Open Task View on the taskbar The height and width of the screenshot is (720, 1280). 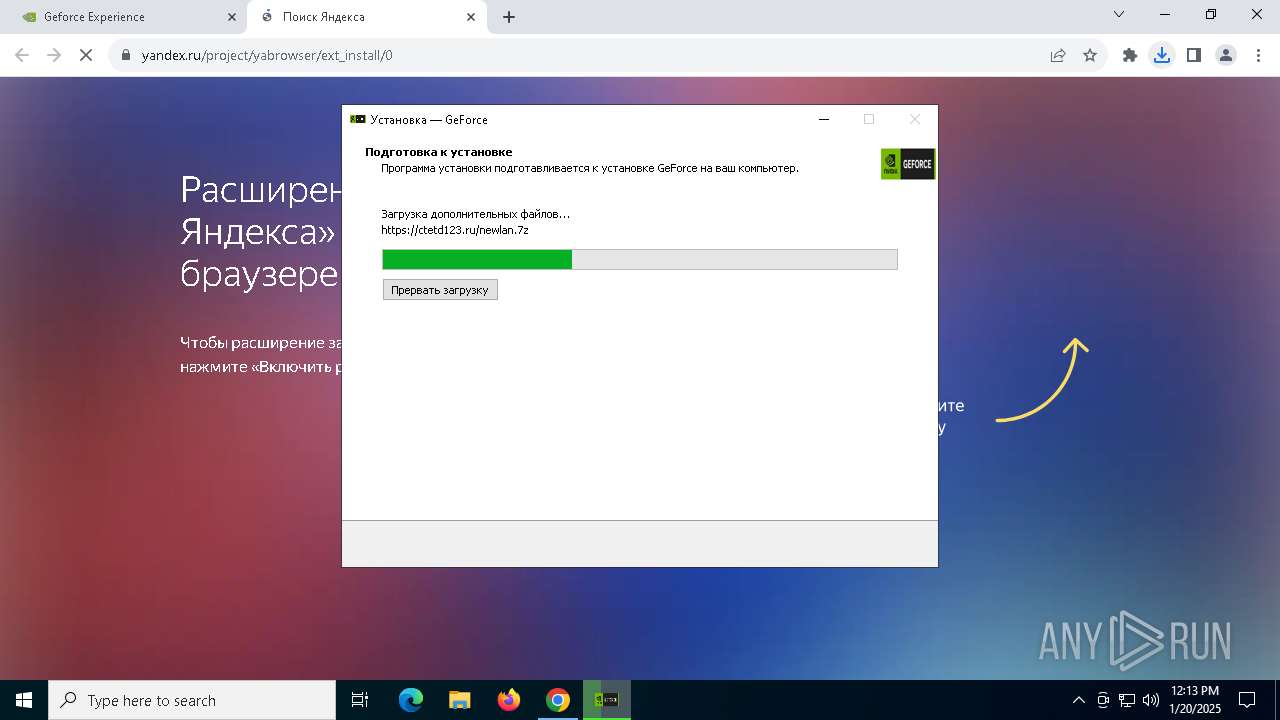(x=360, y=700)
